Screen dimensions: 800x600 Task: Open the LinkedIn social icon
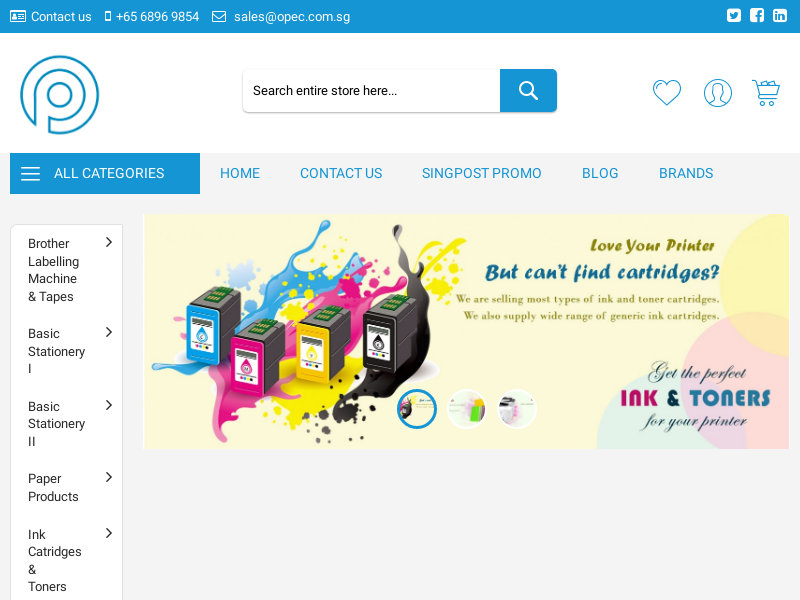[x=780, y=15]
